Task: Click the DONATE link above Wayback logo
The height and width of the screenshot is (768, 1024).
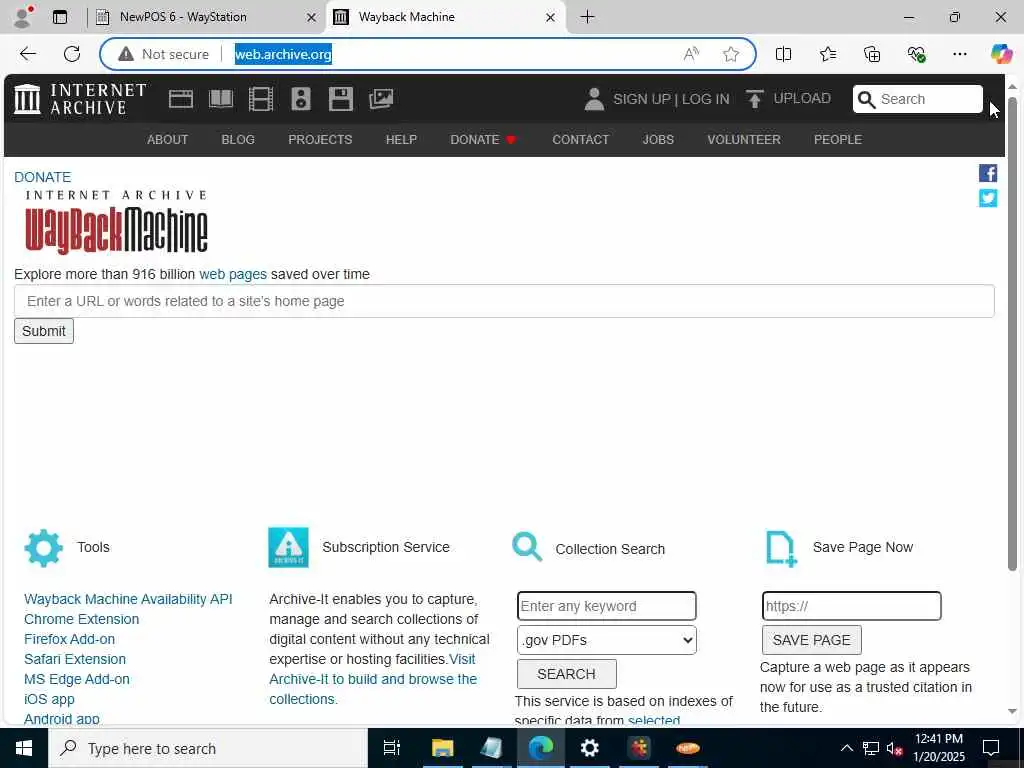Action: (42, 177)
